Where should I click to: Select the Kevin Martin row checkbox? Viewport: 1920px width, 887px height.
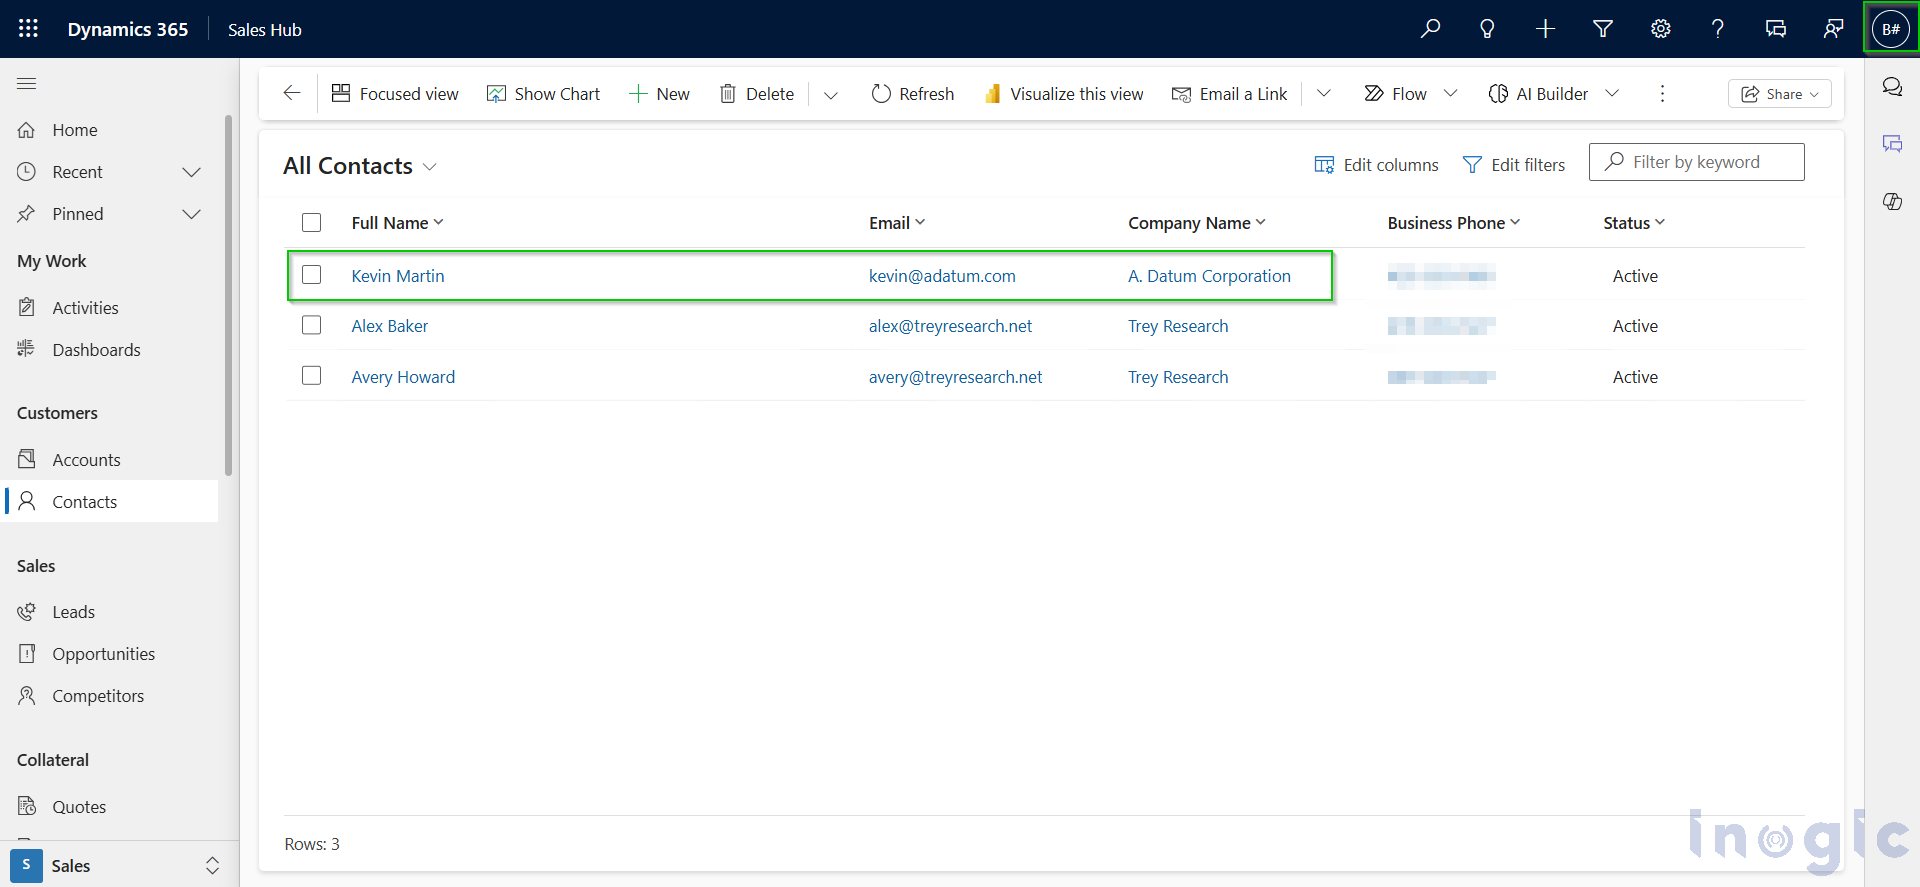click(312, 274)
